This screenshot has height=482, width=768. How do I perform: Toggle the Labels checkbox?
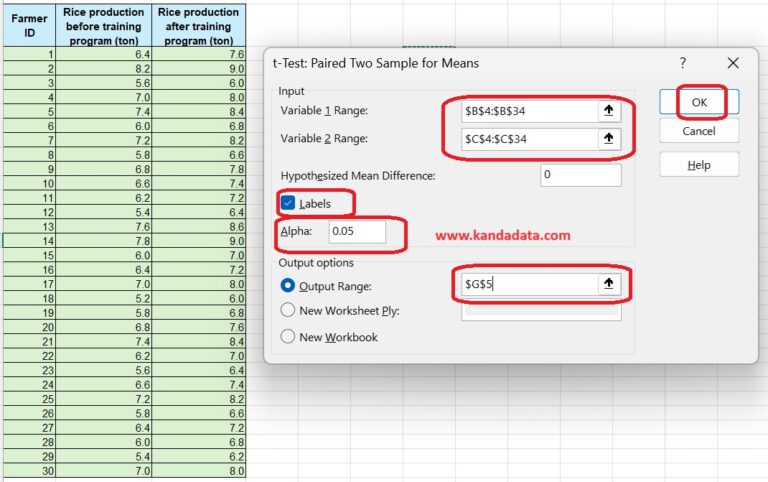pos(288,203)
